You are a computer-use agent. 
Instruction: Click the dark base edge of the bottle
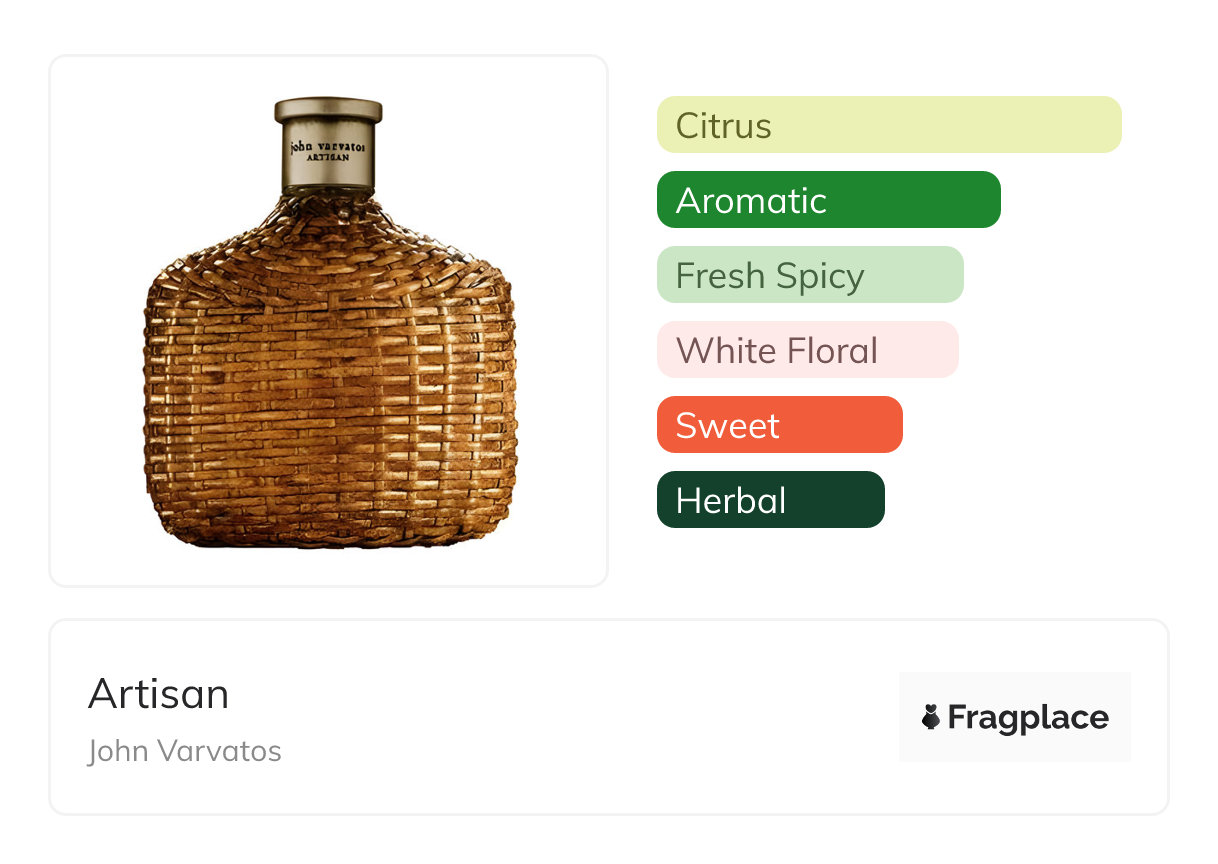(x=329, y=544)
